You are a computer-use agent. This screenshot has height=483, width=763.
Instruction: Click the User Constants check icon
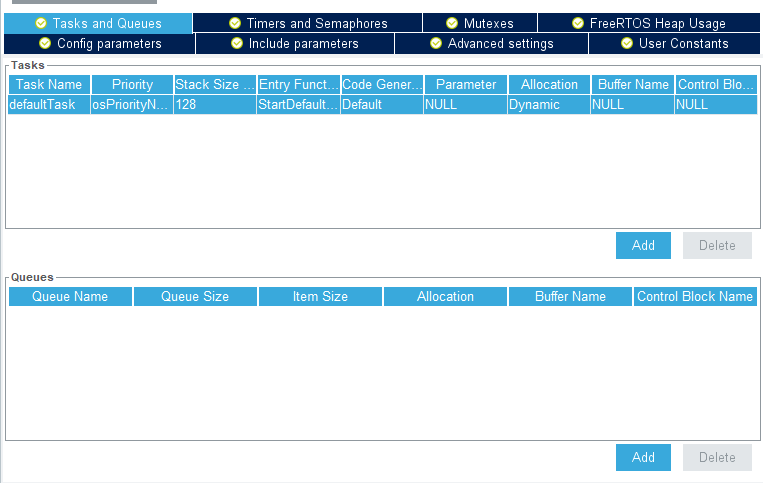click(627, 43)
